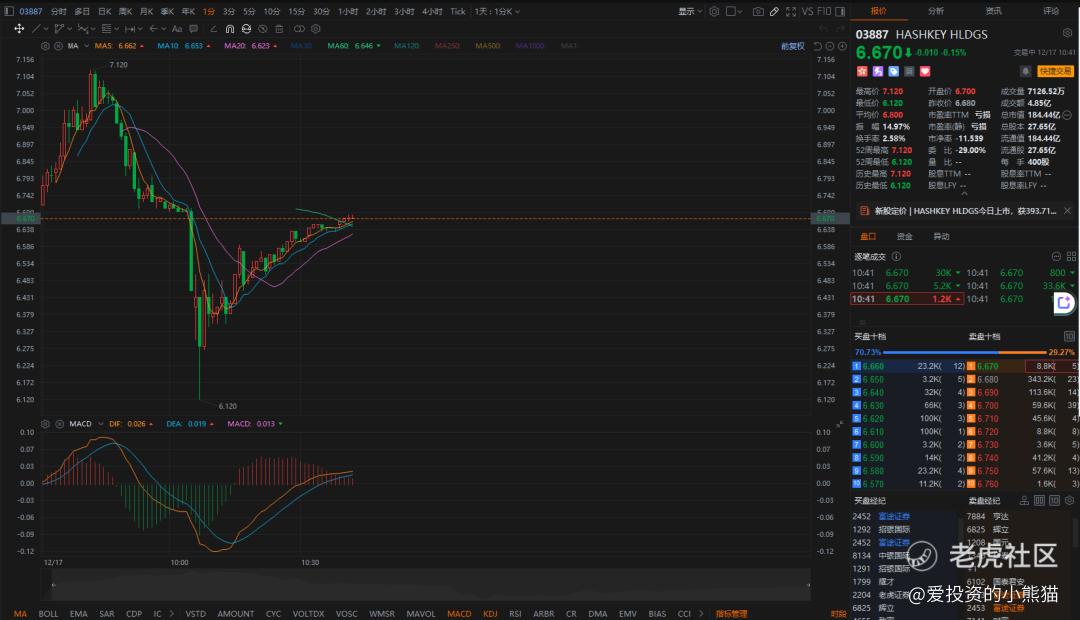Screen dimensions: 1080x620
Task: Enable the RSI sub-chart indicator
Action: [515, 613]
